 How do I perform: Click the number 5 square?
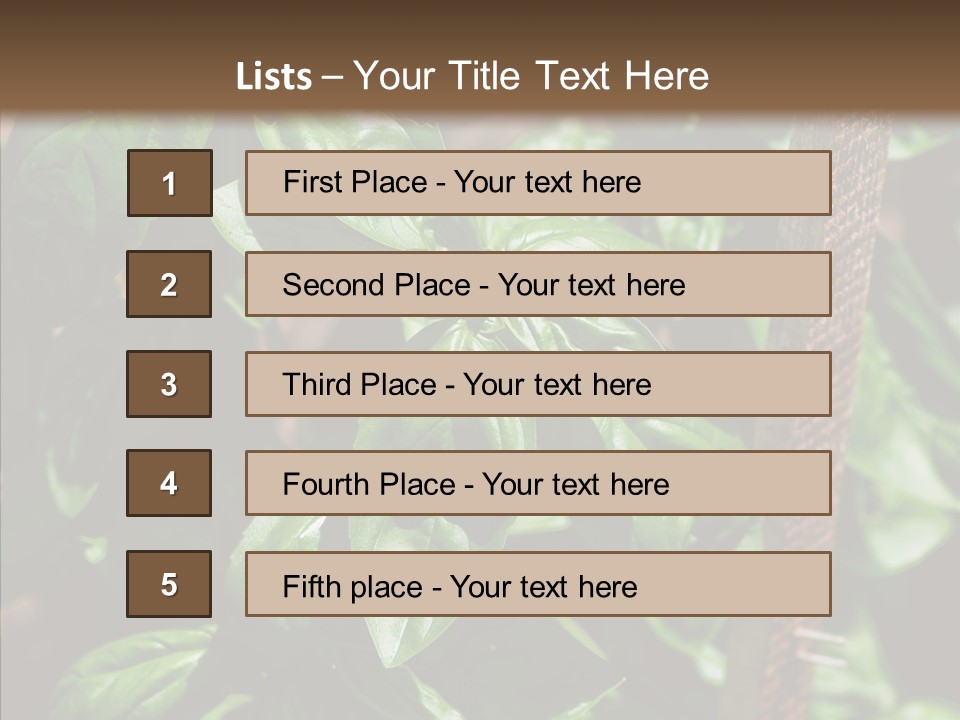pyautogui.click(x=168, y=584)
